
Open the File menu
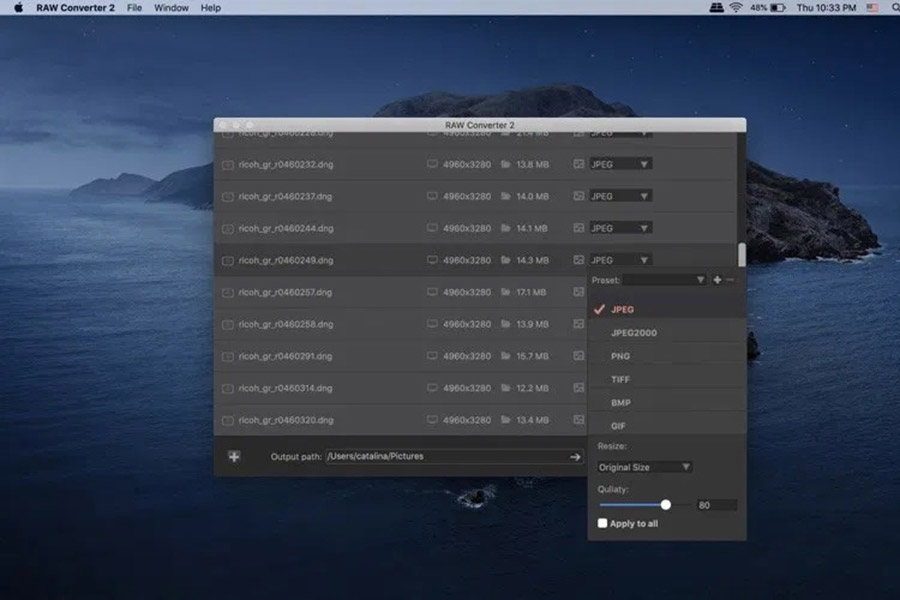tap(134, 8)
